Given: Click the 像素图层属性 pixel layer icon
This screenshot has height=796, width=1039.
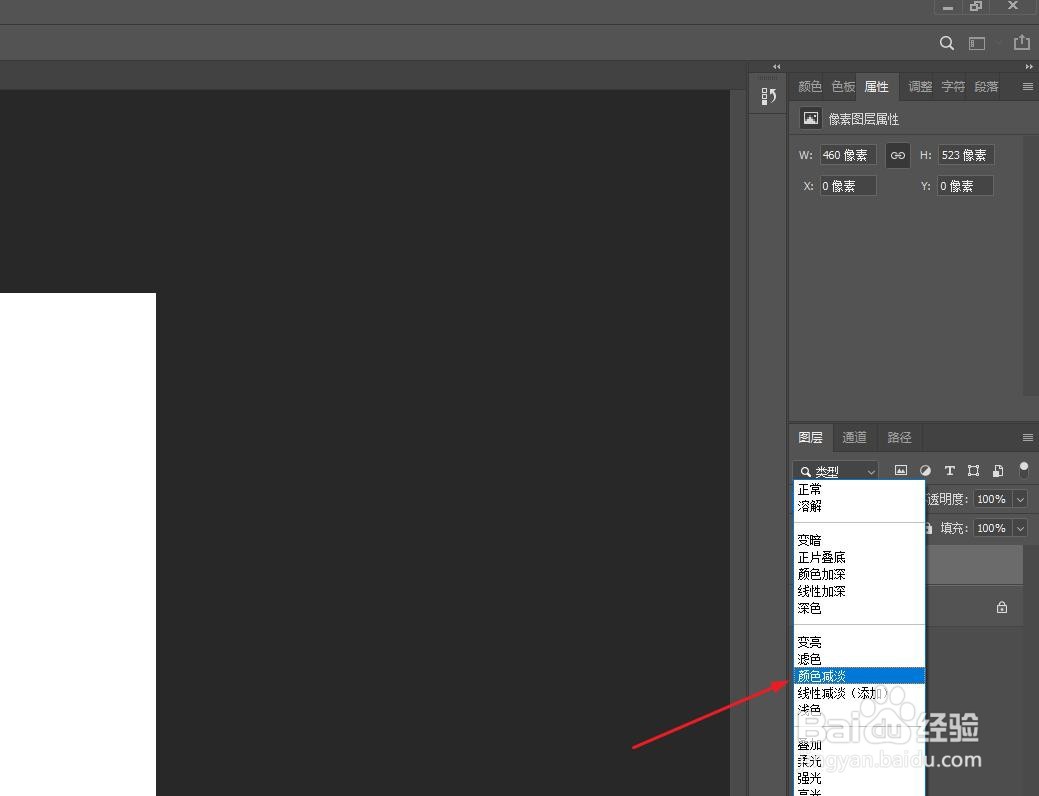Looking at the screenshot, I should [x=810, y=119].
